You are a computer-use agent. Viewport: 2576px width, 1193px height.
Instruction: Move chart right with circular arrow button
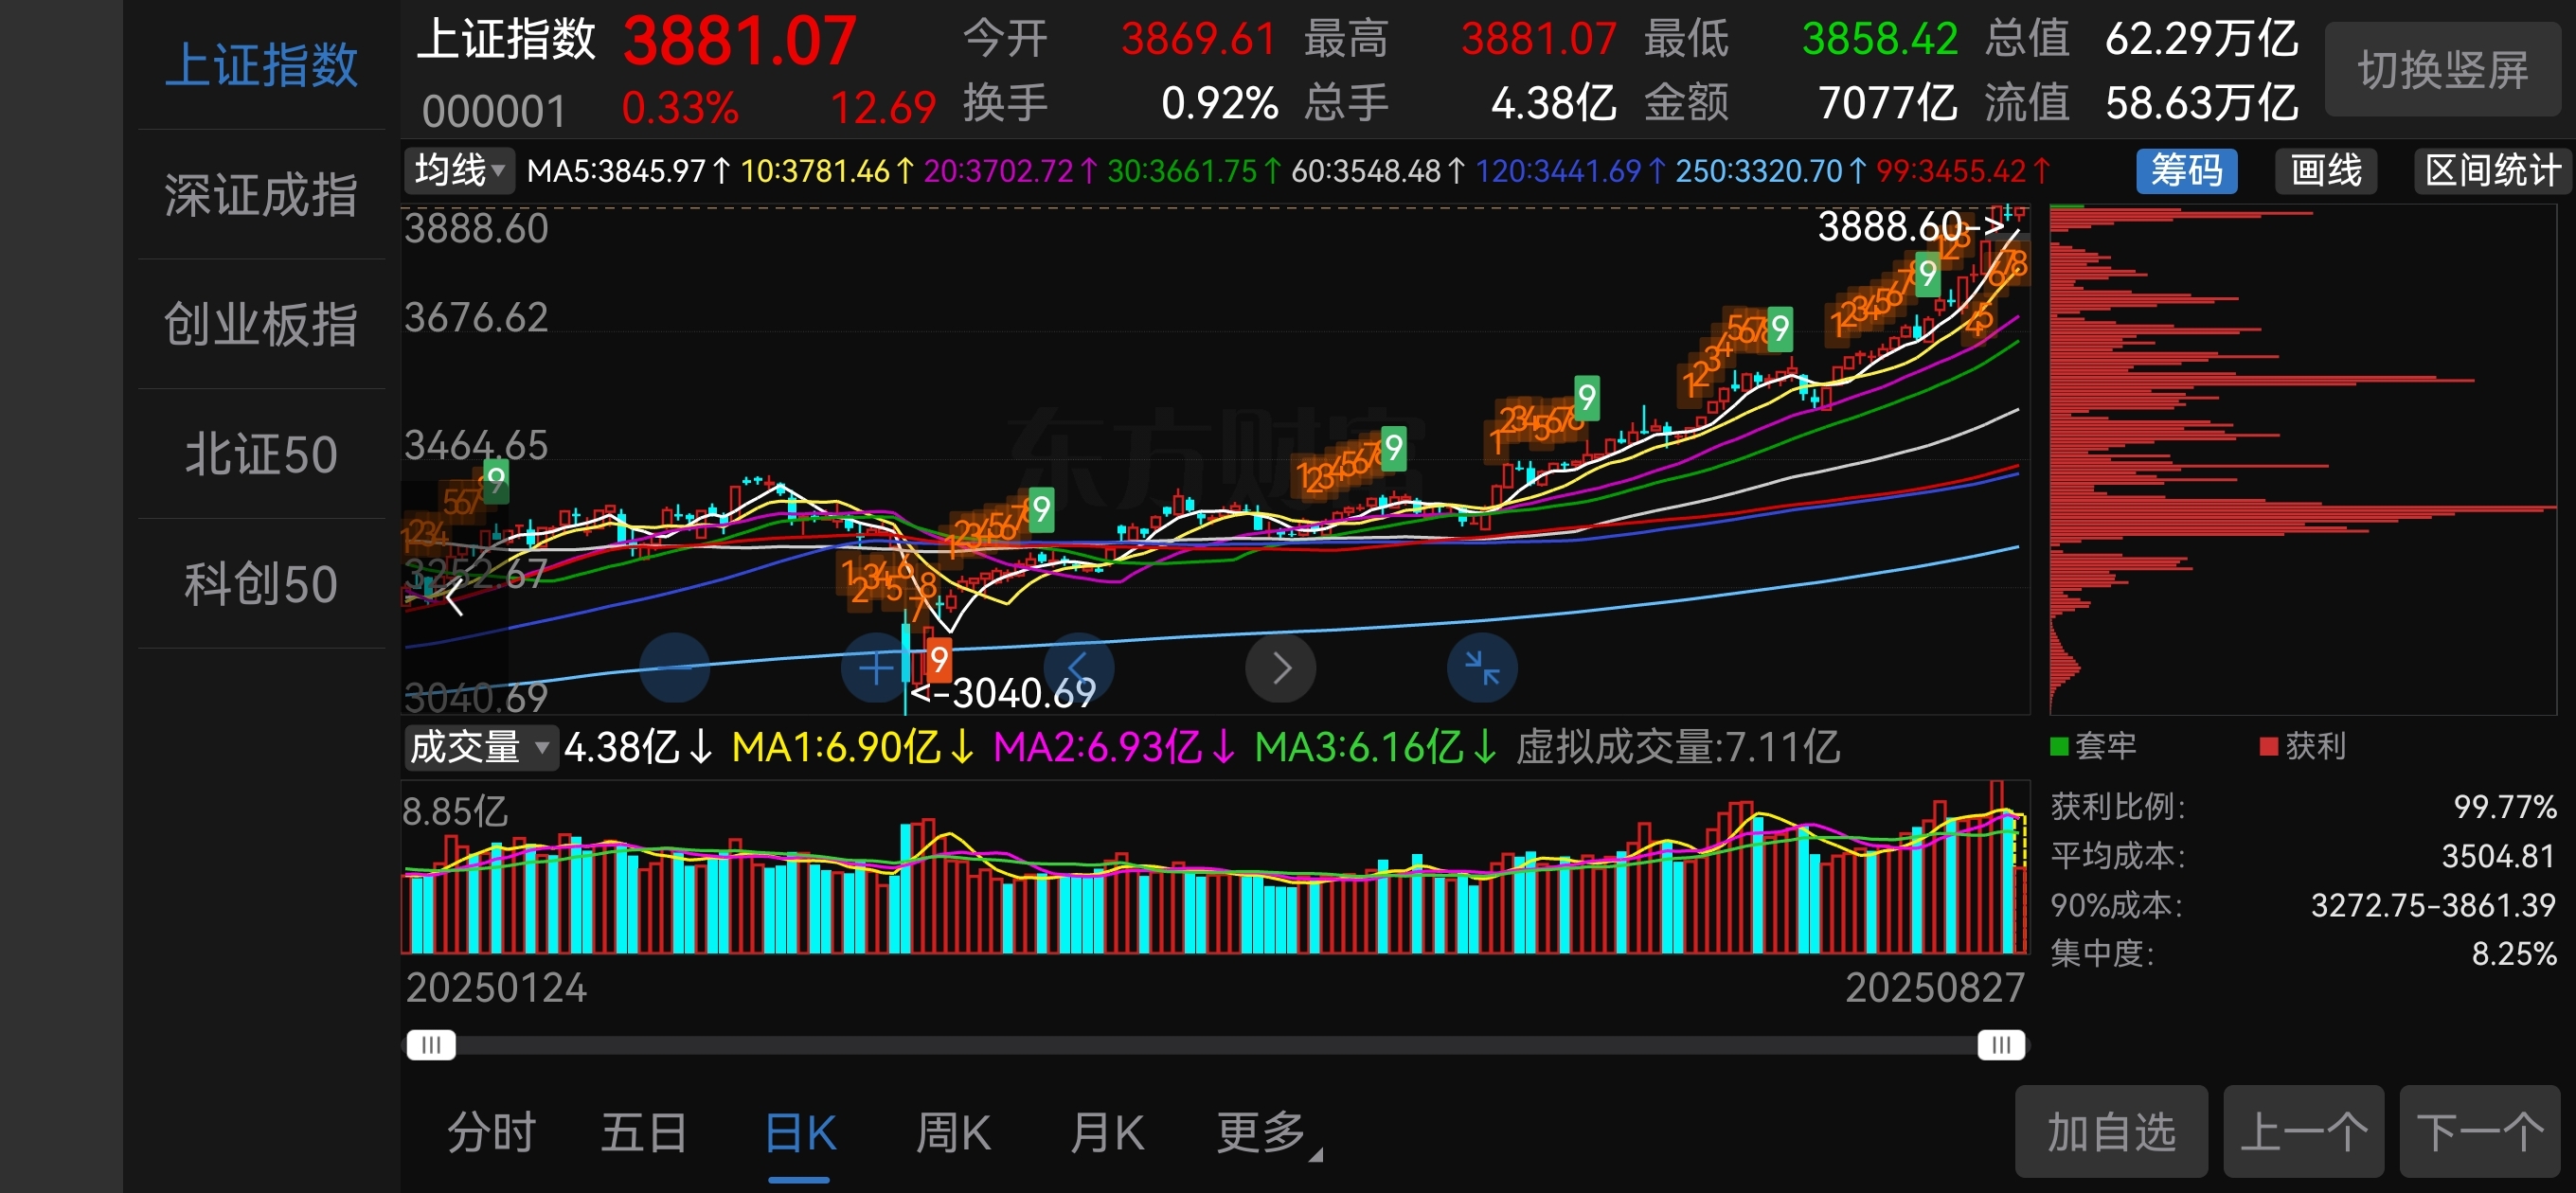coord(1280,667)
